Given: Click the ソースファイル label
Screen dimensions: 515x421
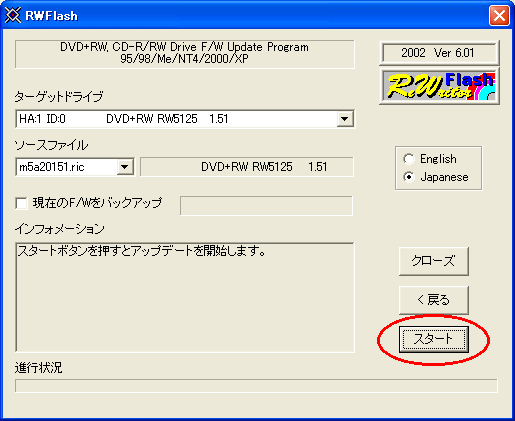Looking at the screenshot, I should tap(51, 145).
